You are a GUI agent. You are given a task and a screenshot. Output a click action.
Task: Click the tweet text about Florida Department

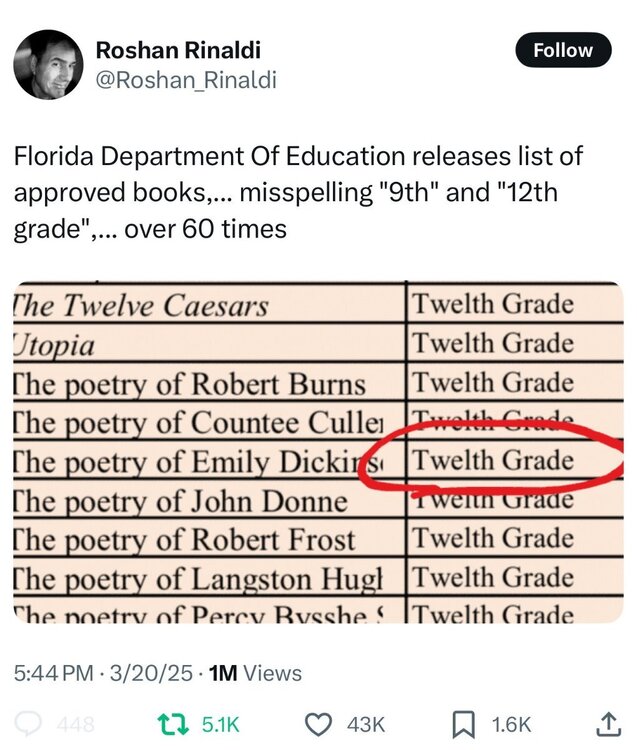(300, 193)
